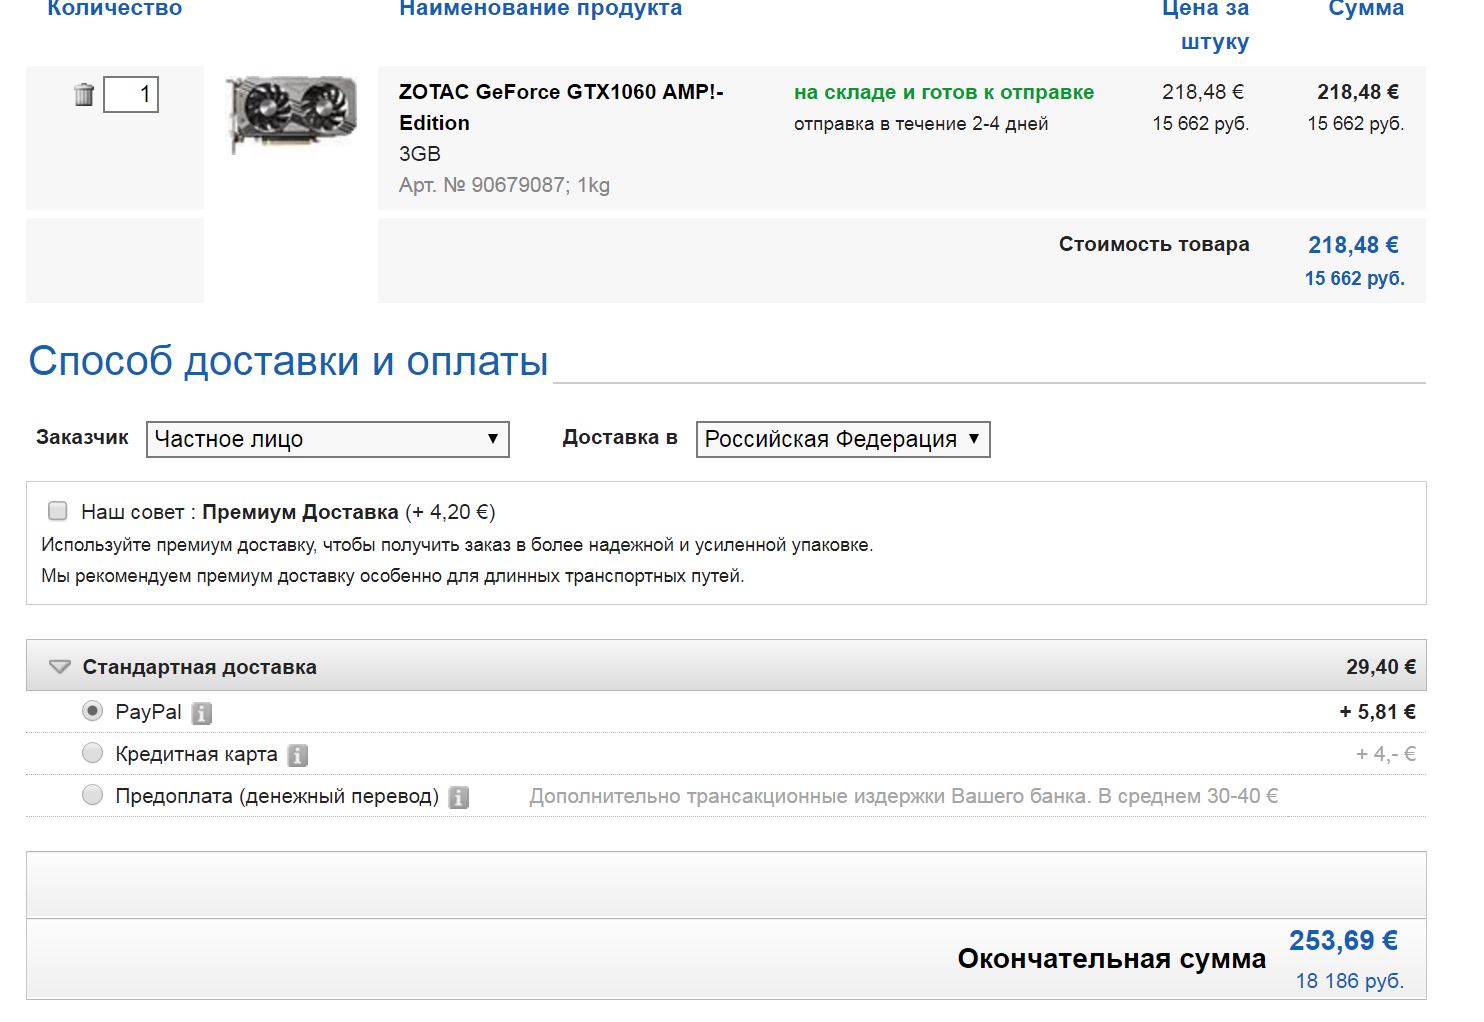Click the 18 186 руб. total
The width and height of the screenshot is (1484, 1022).
[x=1350, y=981]
